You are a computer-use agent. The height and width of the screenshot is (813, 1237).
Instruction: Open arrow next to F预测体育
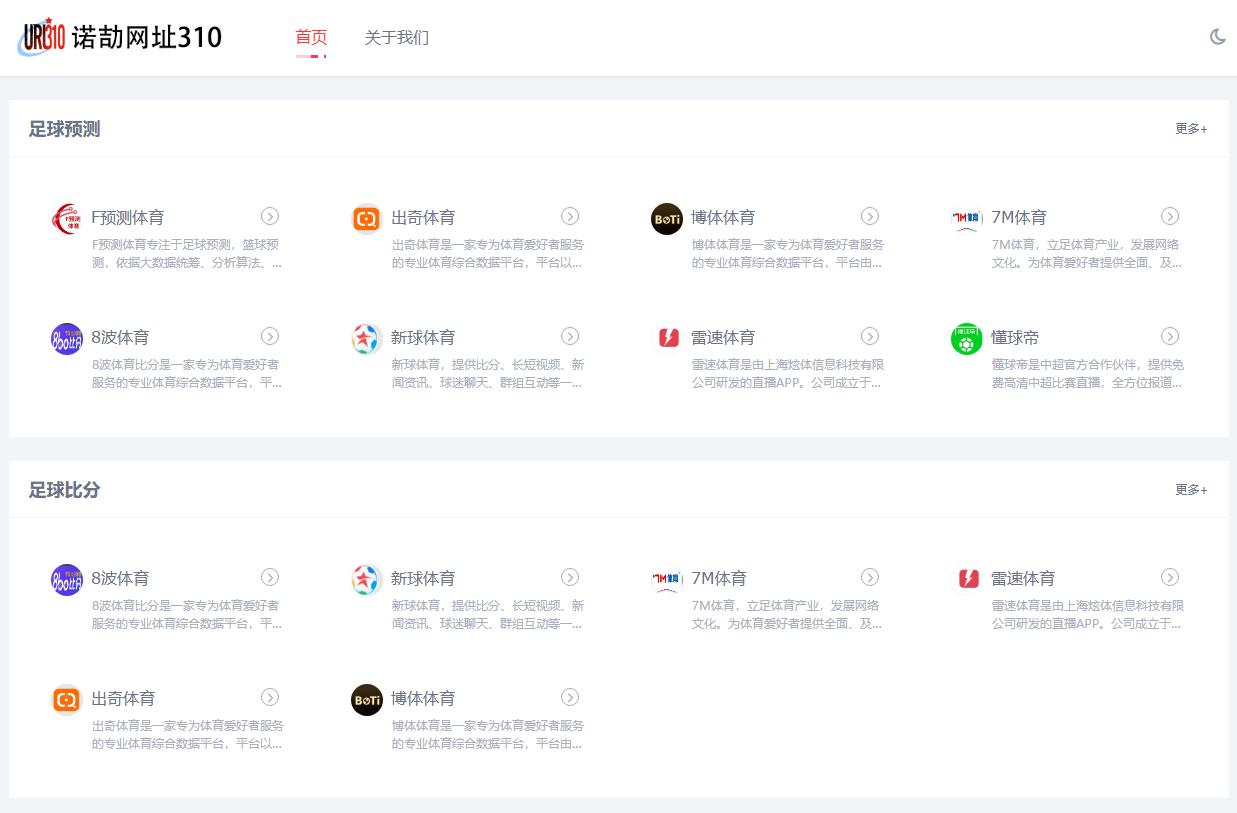(270, 216)
